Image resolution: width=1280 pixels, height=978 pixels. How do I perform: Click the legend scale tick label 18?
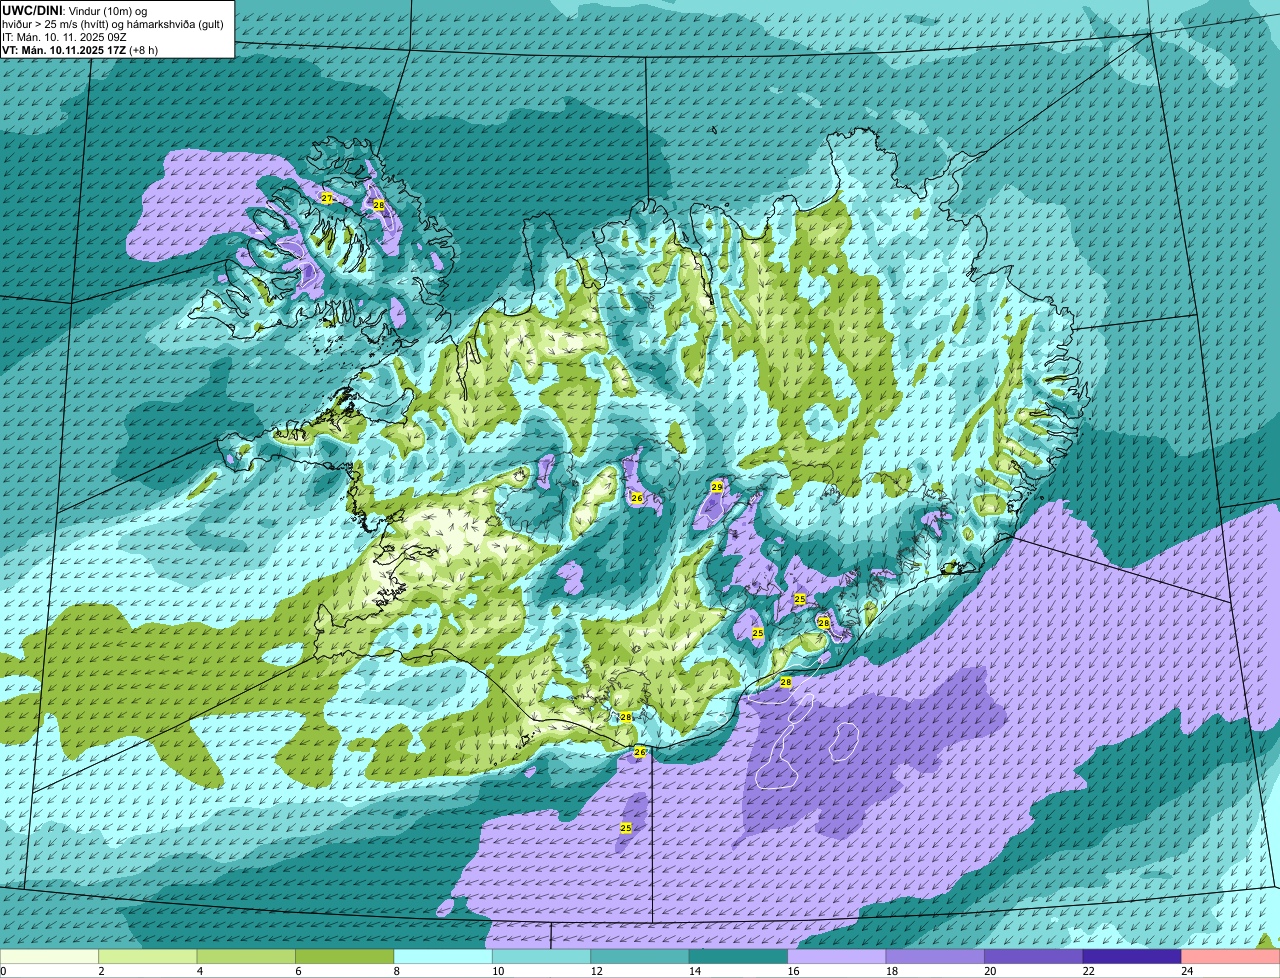pyautogui.click(x=892, y=971)
